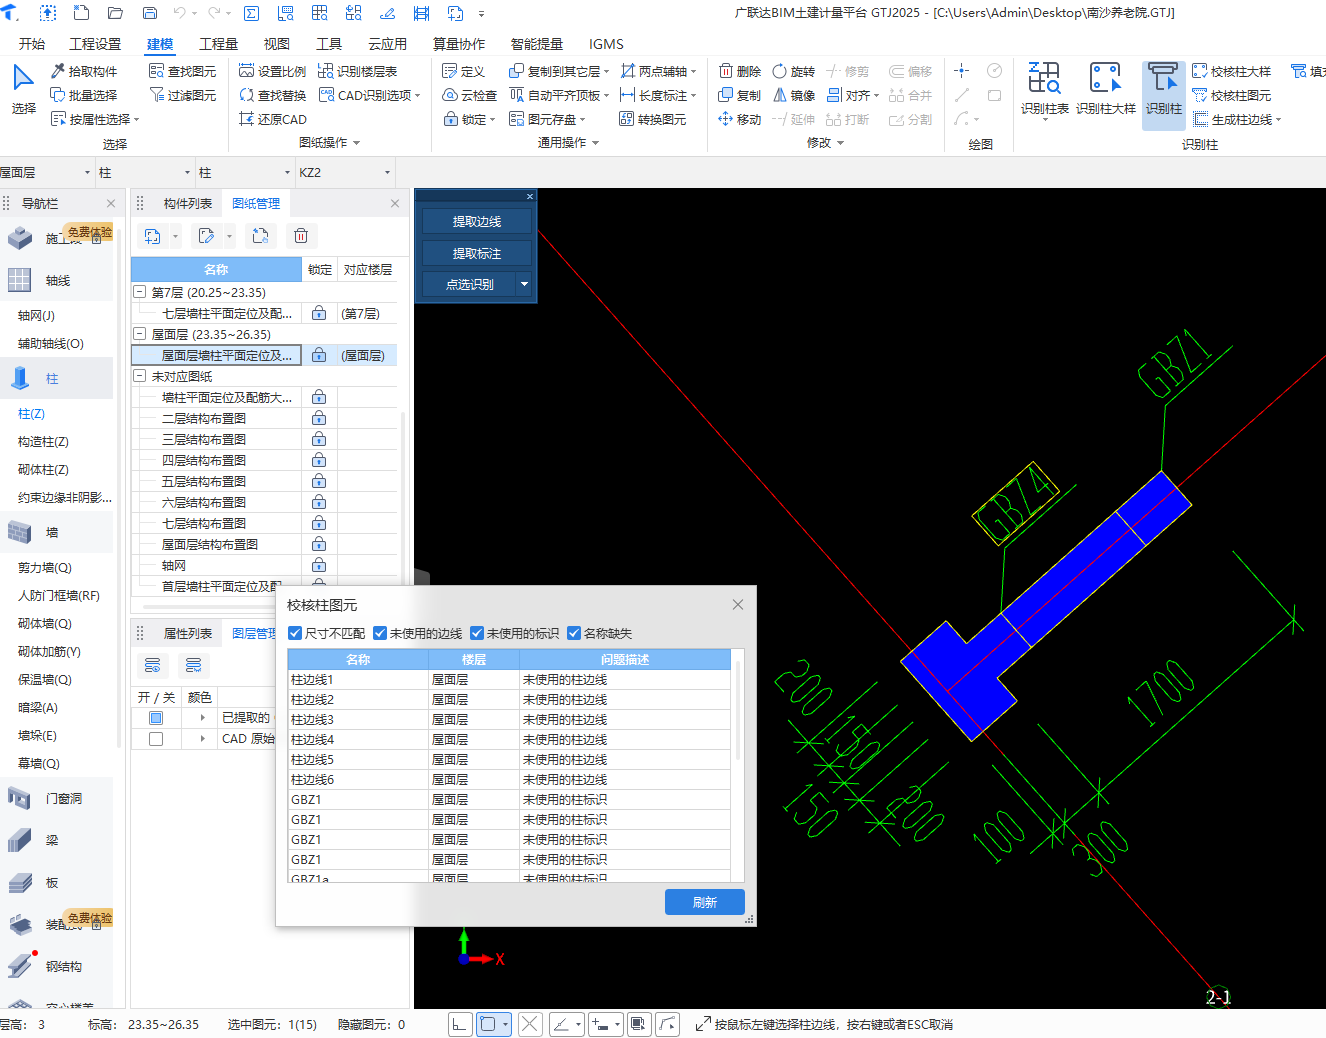Toggle lock for 屋面层墙柱平面定位 drawing
Image resolution: width=1326 pixels, height=1038 pixels.
click(x=319, y=355)
